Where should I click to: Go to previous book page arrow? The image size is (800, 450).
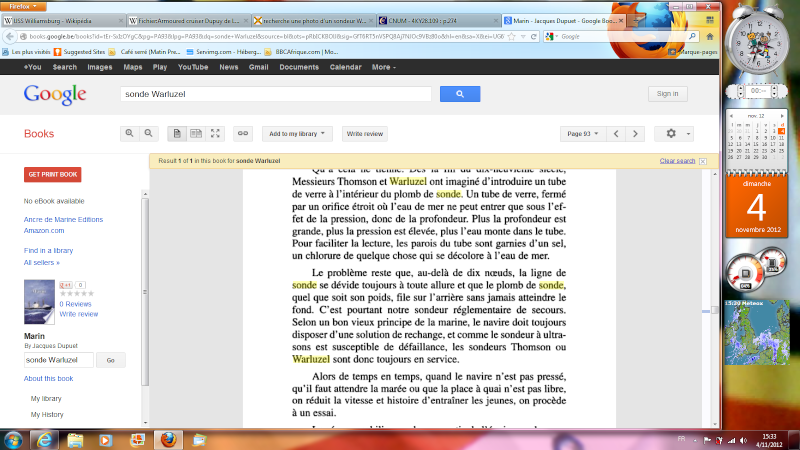(616, 134)
